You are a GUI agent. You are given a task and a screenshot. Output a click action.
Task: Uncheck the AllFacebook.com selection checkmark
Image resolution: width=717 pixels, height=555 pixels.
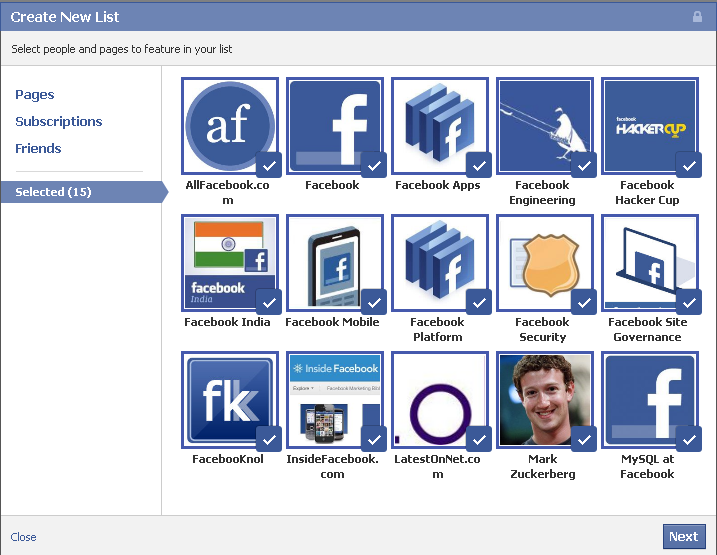[269, 165]
